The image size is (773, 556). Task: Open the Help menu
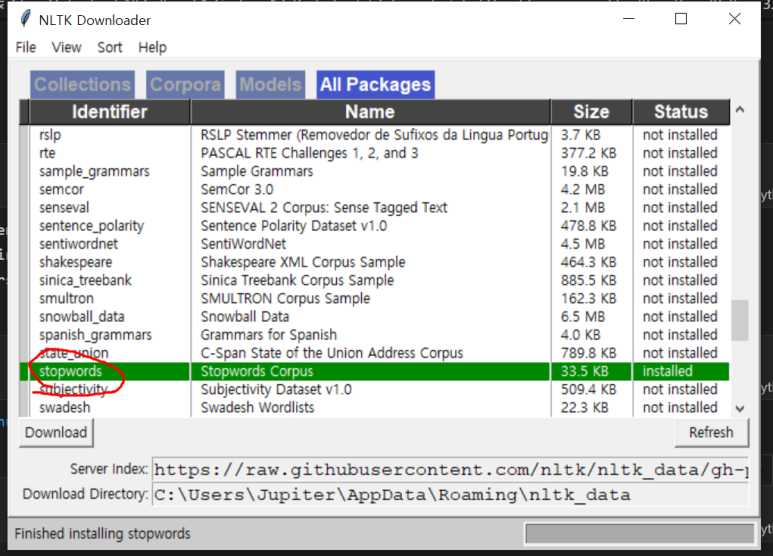(x=152, y=47)
